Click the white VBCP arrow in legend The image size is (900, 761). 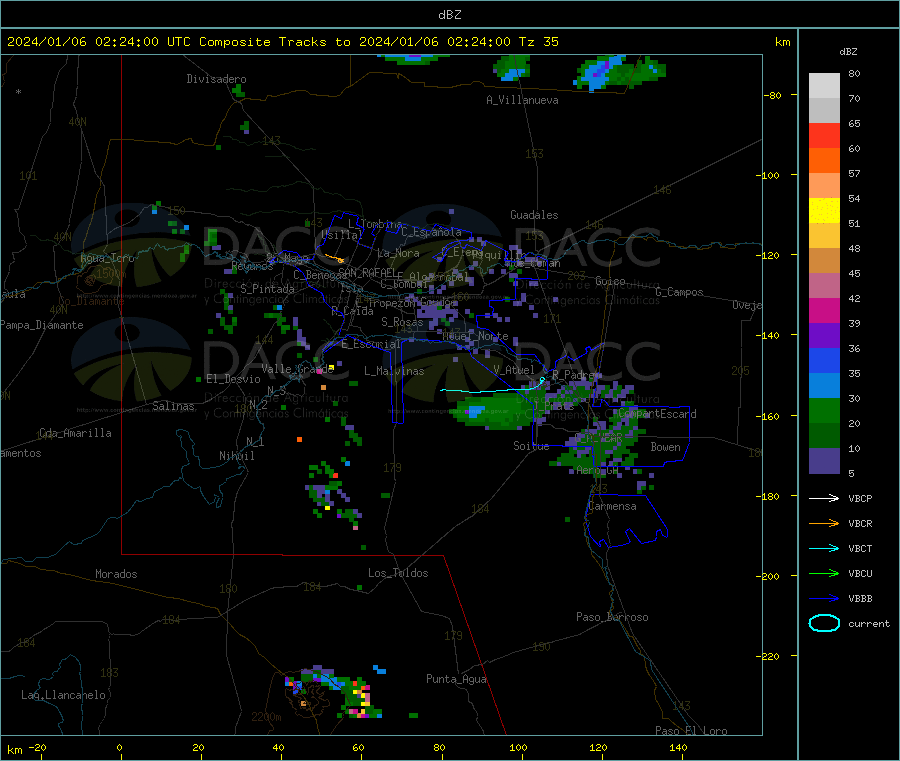click(824, 498)
